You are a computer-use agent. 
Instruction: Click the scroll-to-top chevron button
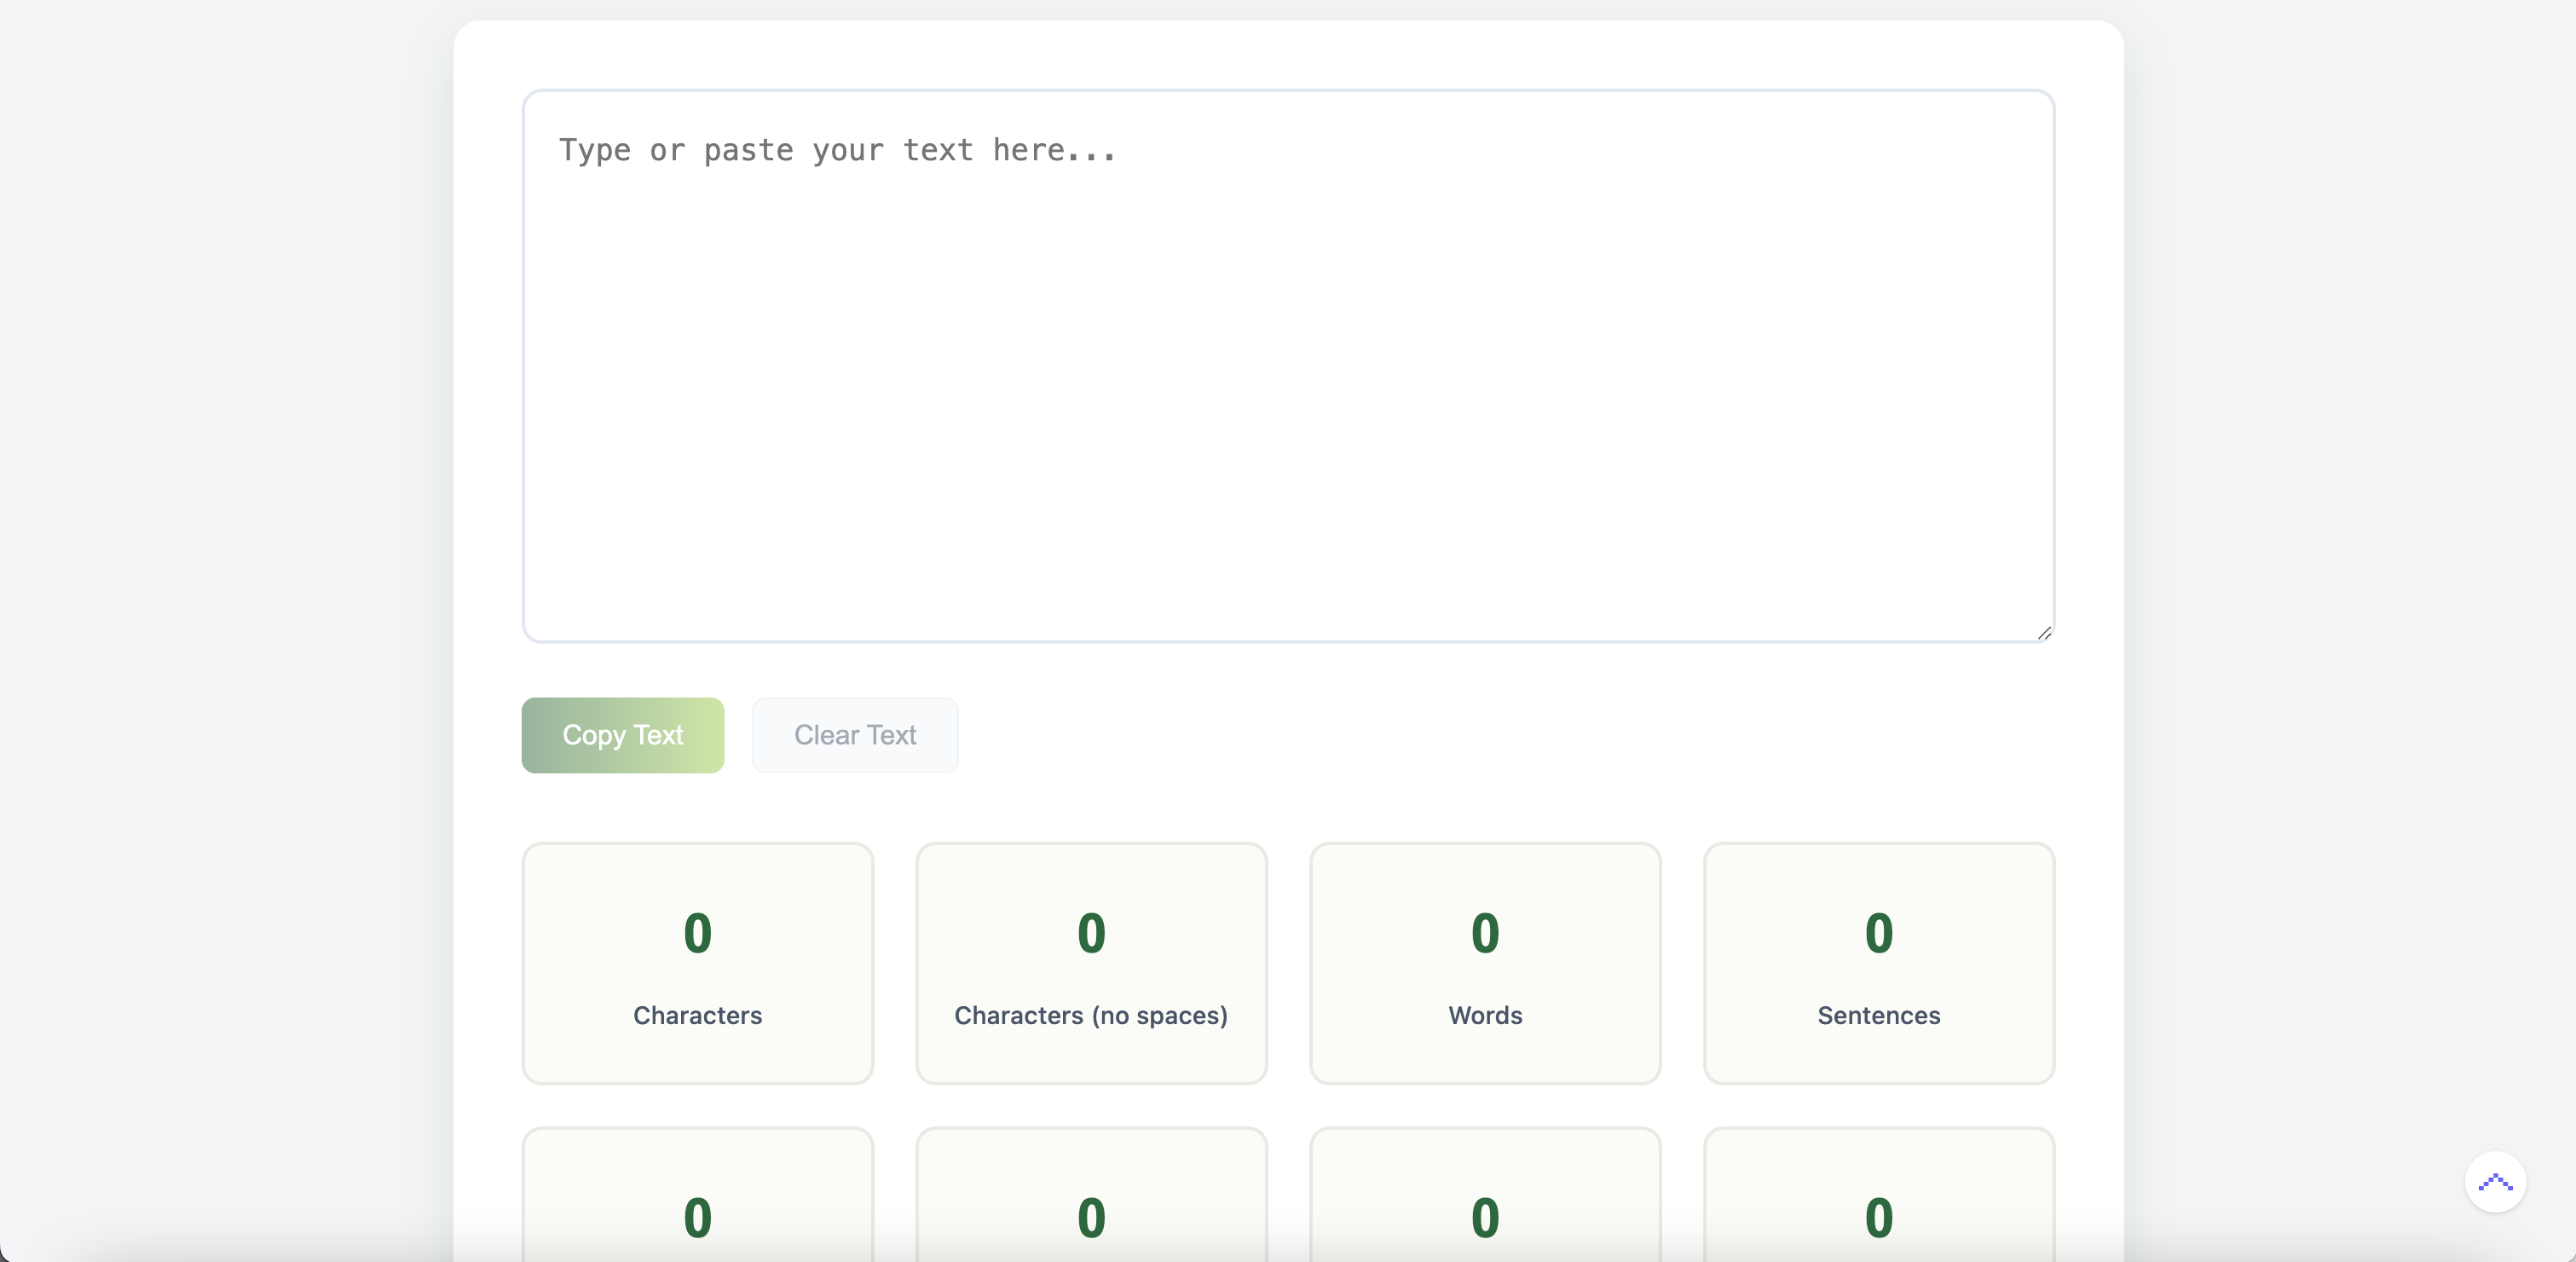2495,1182
